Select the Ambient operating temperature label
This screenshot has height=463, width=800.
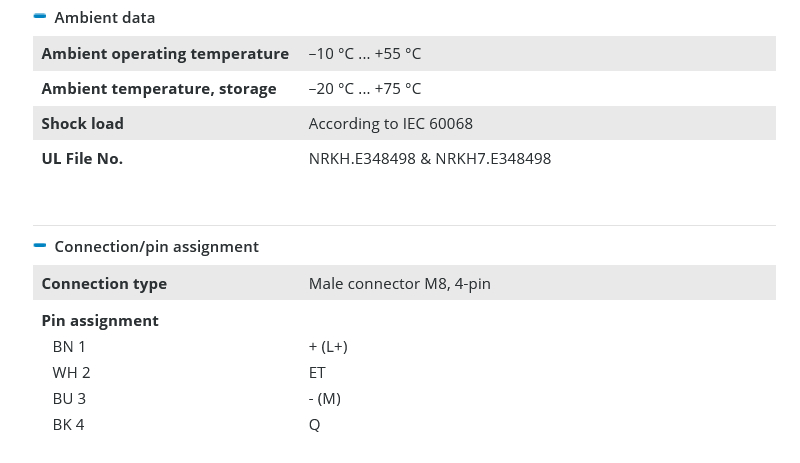pyautogui.click(x=165, y=54)
